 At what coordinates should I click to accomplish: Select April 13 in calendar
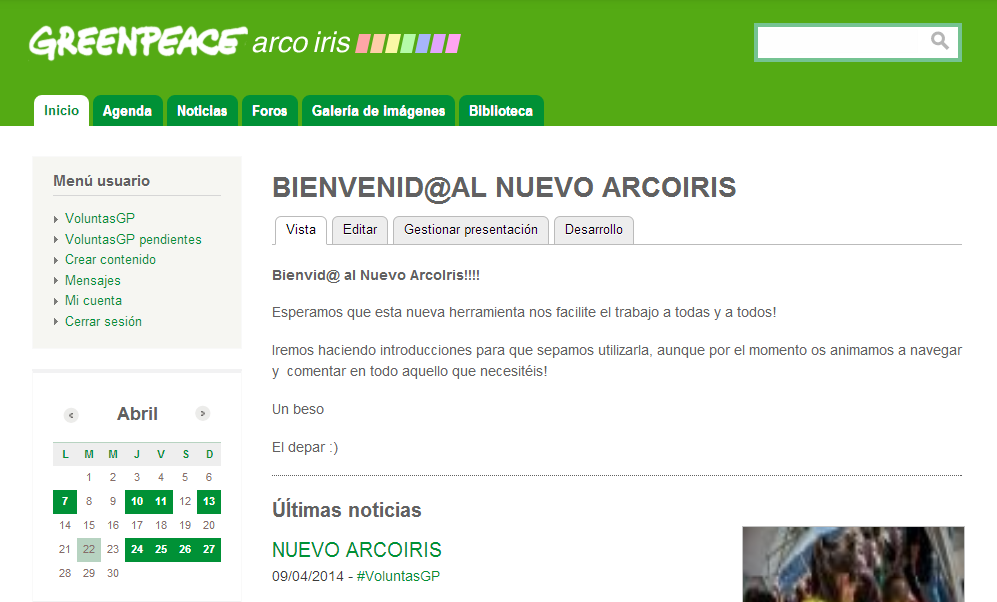(x=209, y=502)
